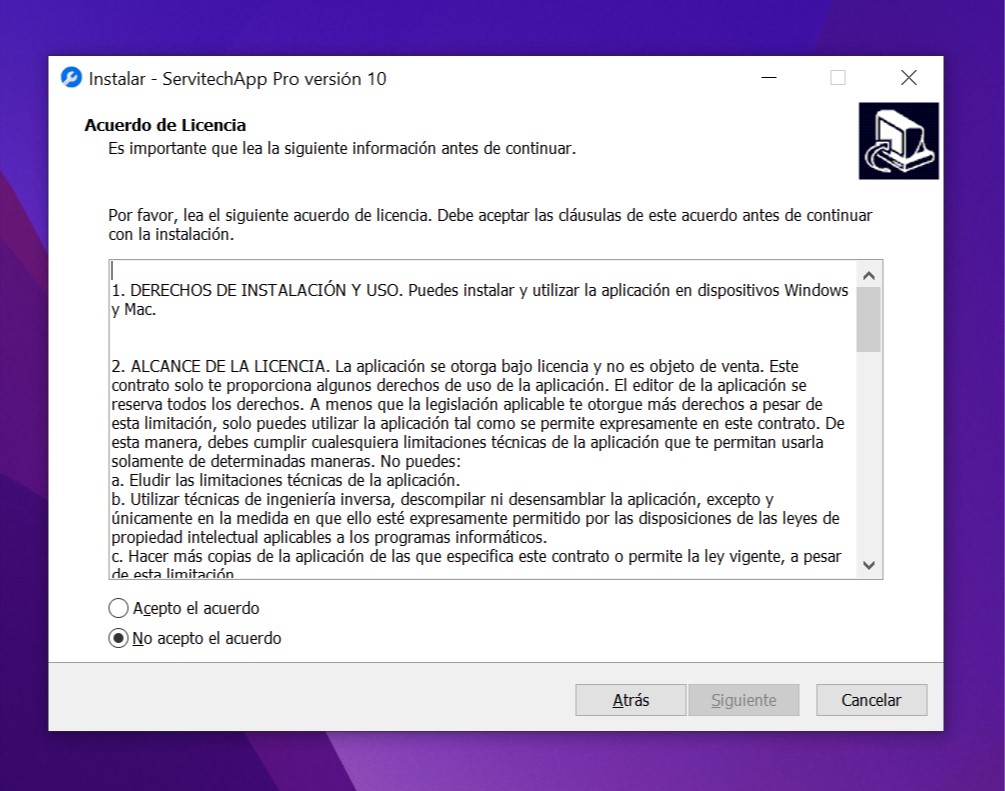Click '1. DERECHOS DE INSTALACIÓN Y USO' clause
The width and height of the screenshot is (1005, 791).
tap(479, 300)
